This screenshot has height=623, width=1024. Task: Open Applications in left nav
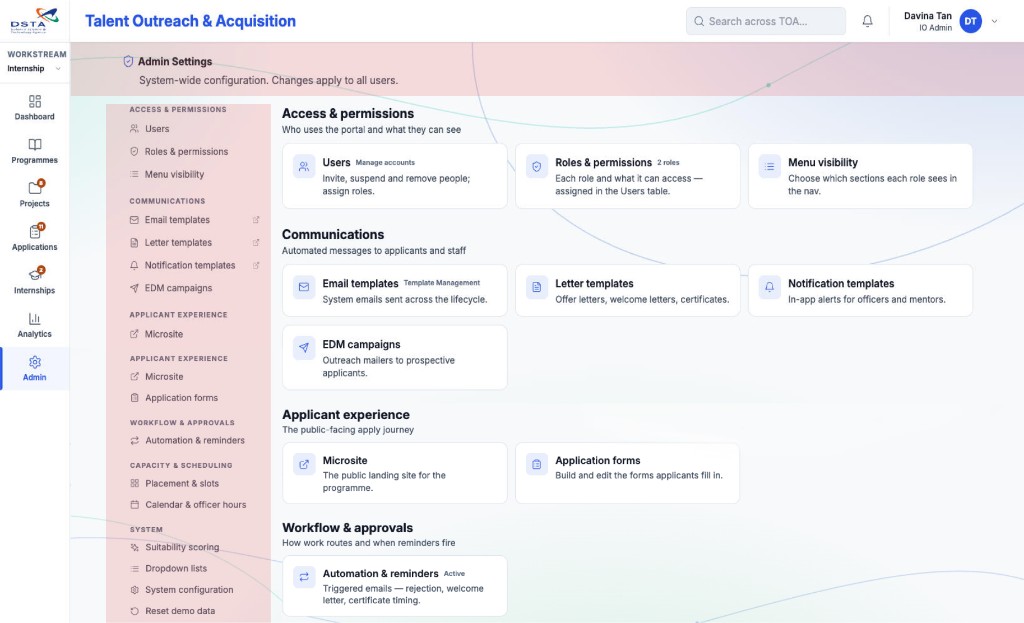click(35, 238)
